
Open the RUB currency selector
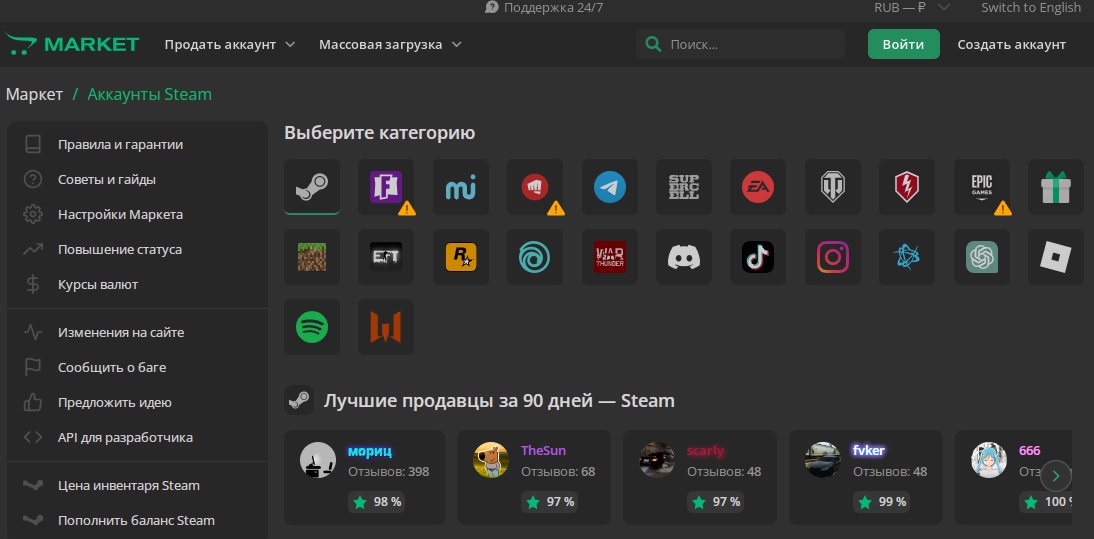[911, 8]
